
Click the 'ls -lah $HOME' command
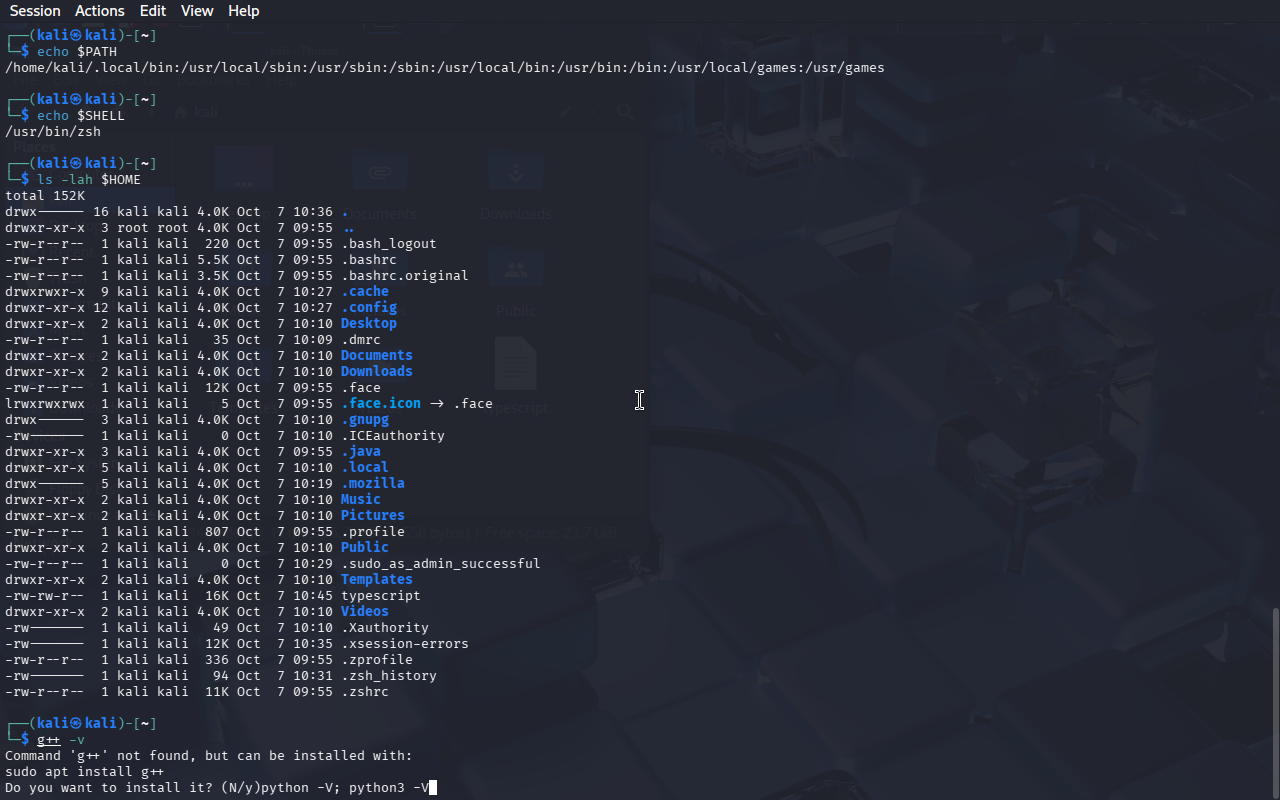coord(89,180)
